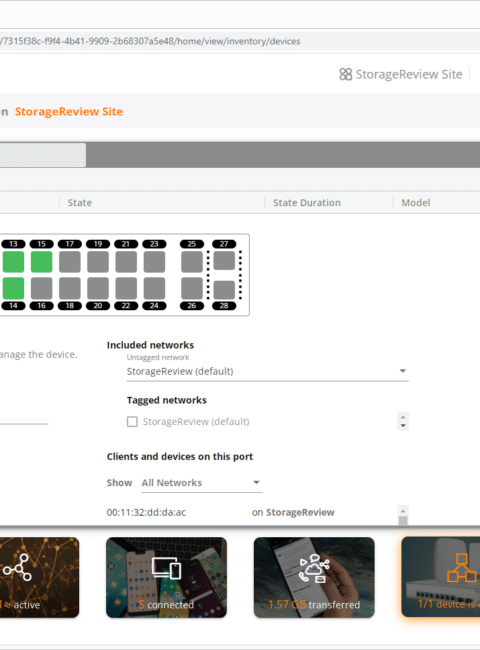Select switch port 26
The height and width of the screenshot is (650, 480).
point(192,288)
